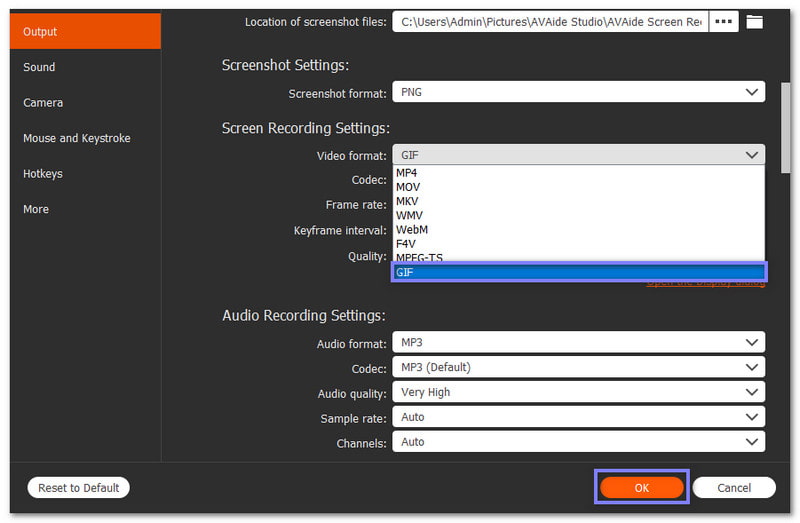Switch to the Sound settings tab
Image resolution: width=800 pixels, height=523 pixels.
point(40,67)
